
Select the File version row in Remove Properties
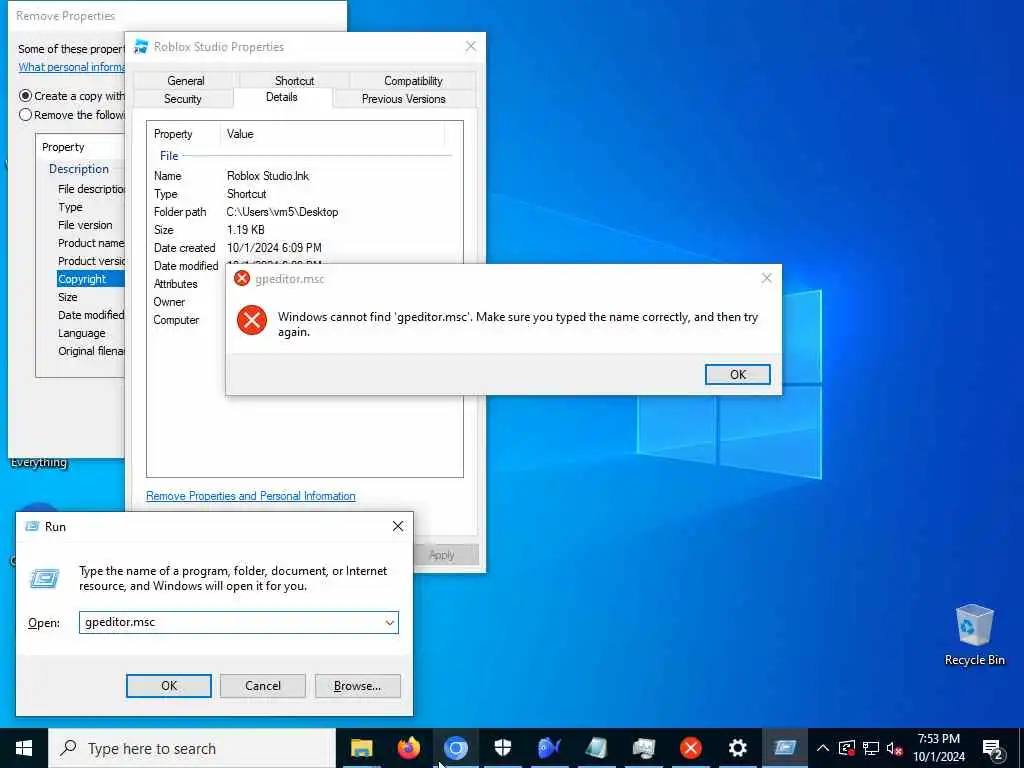click(85, 225)
